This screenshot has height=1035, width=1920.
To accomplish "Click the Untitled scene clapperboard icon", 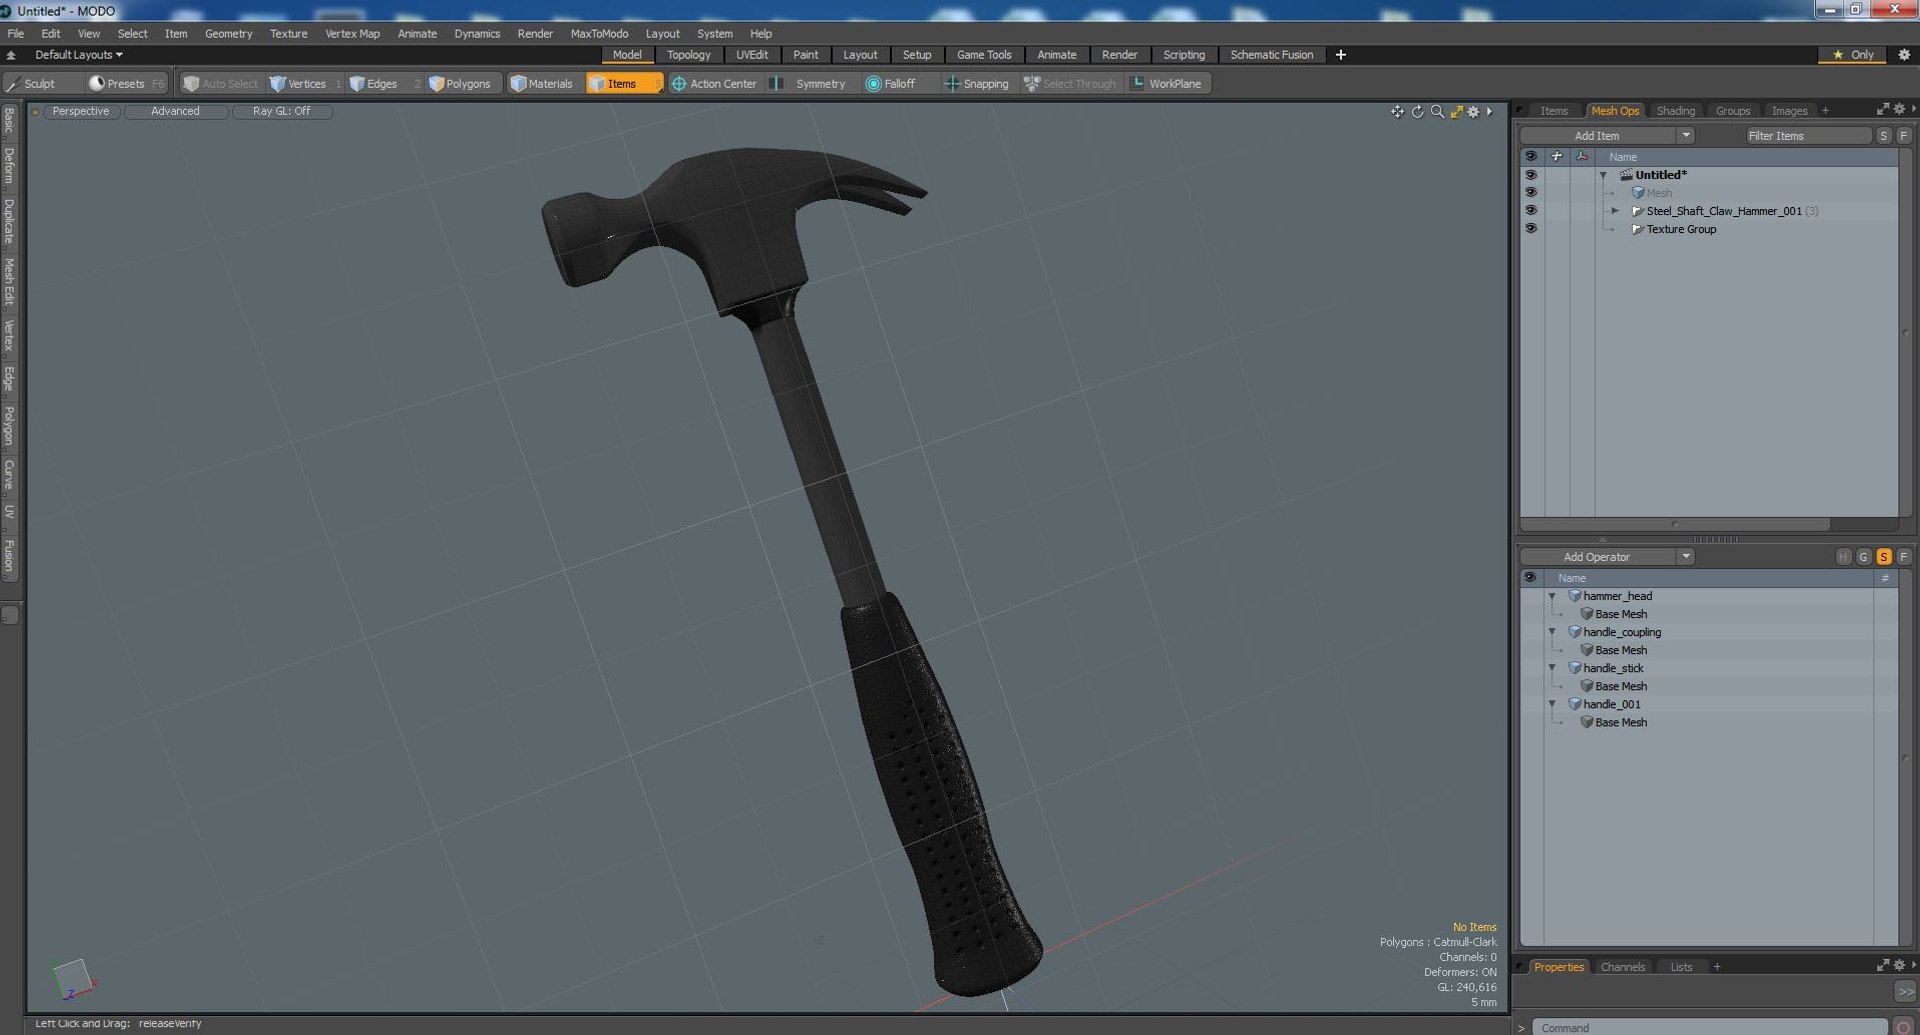I will [x=1626, y=175].
